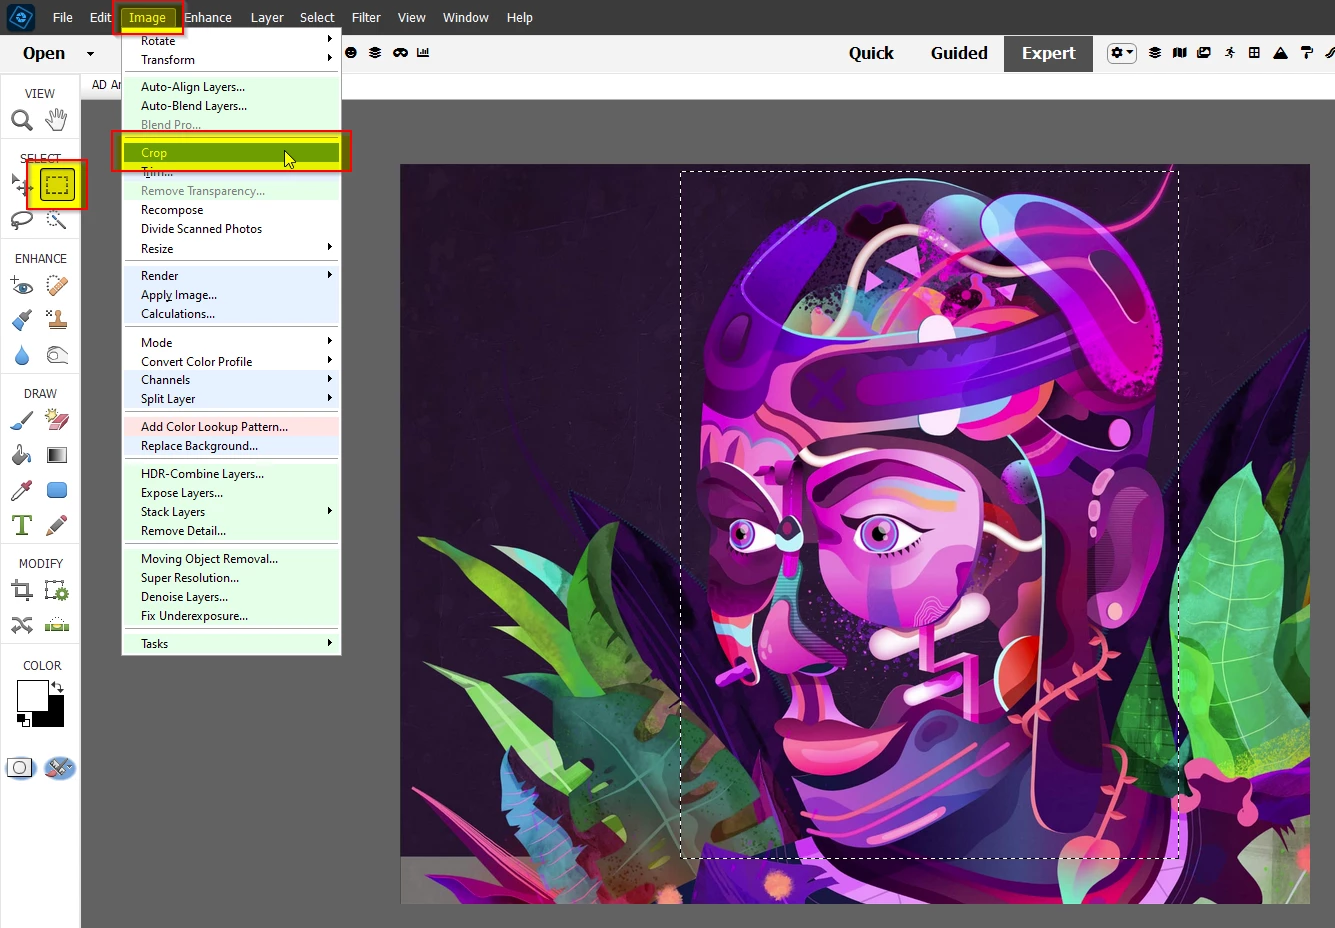Image resolution: width=1335 pixels, height=928 pixels.
Task: Select the Pencil tool
Action: tap(57, 525)
